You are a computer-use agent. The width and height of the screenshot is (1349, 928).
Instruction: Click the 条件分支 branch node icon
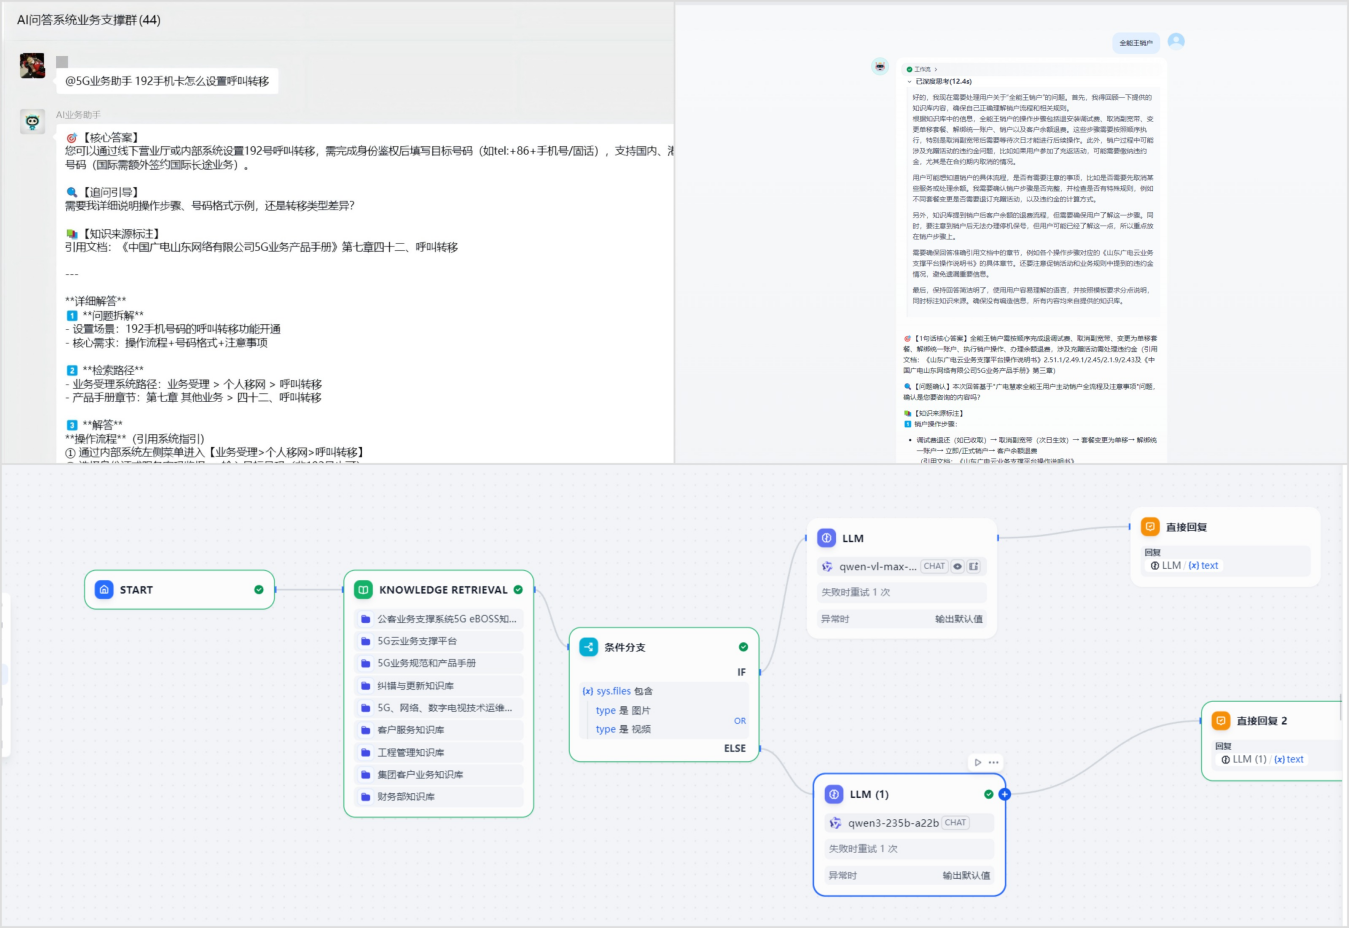coord(588,647)
